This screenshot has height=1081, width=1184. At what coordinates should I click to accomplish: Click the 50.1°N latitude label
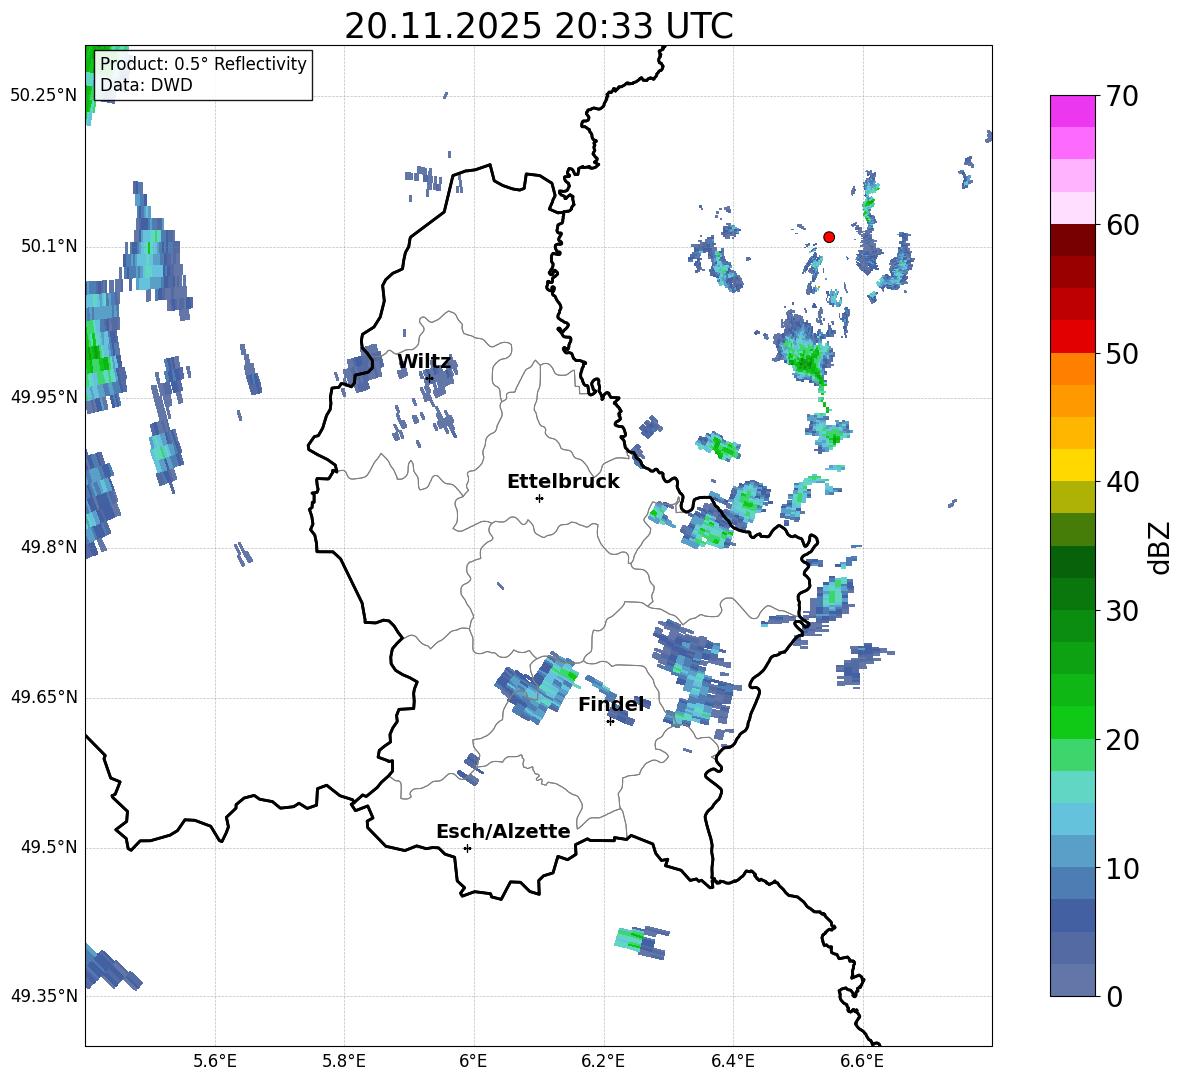[48, 246]
